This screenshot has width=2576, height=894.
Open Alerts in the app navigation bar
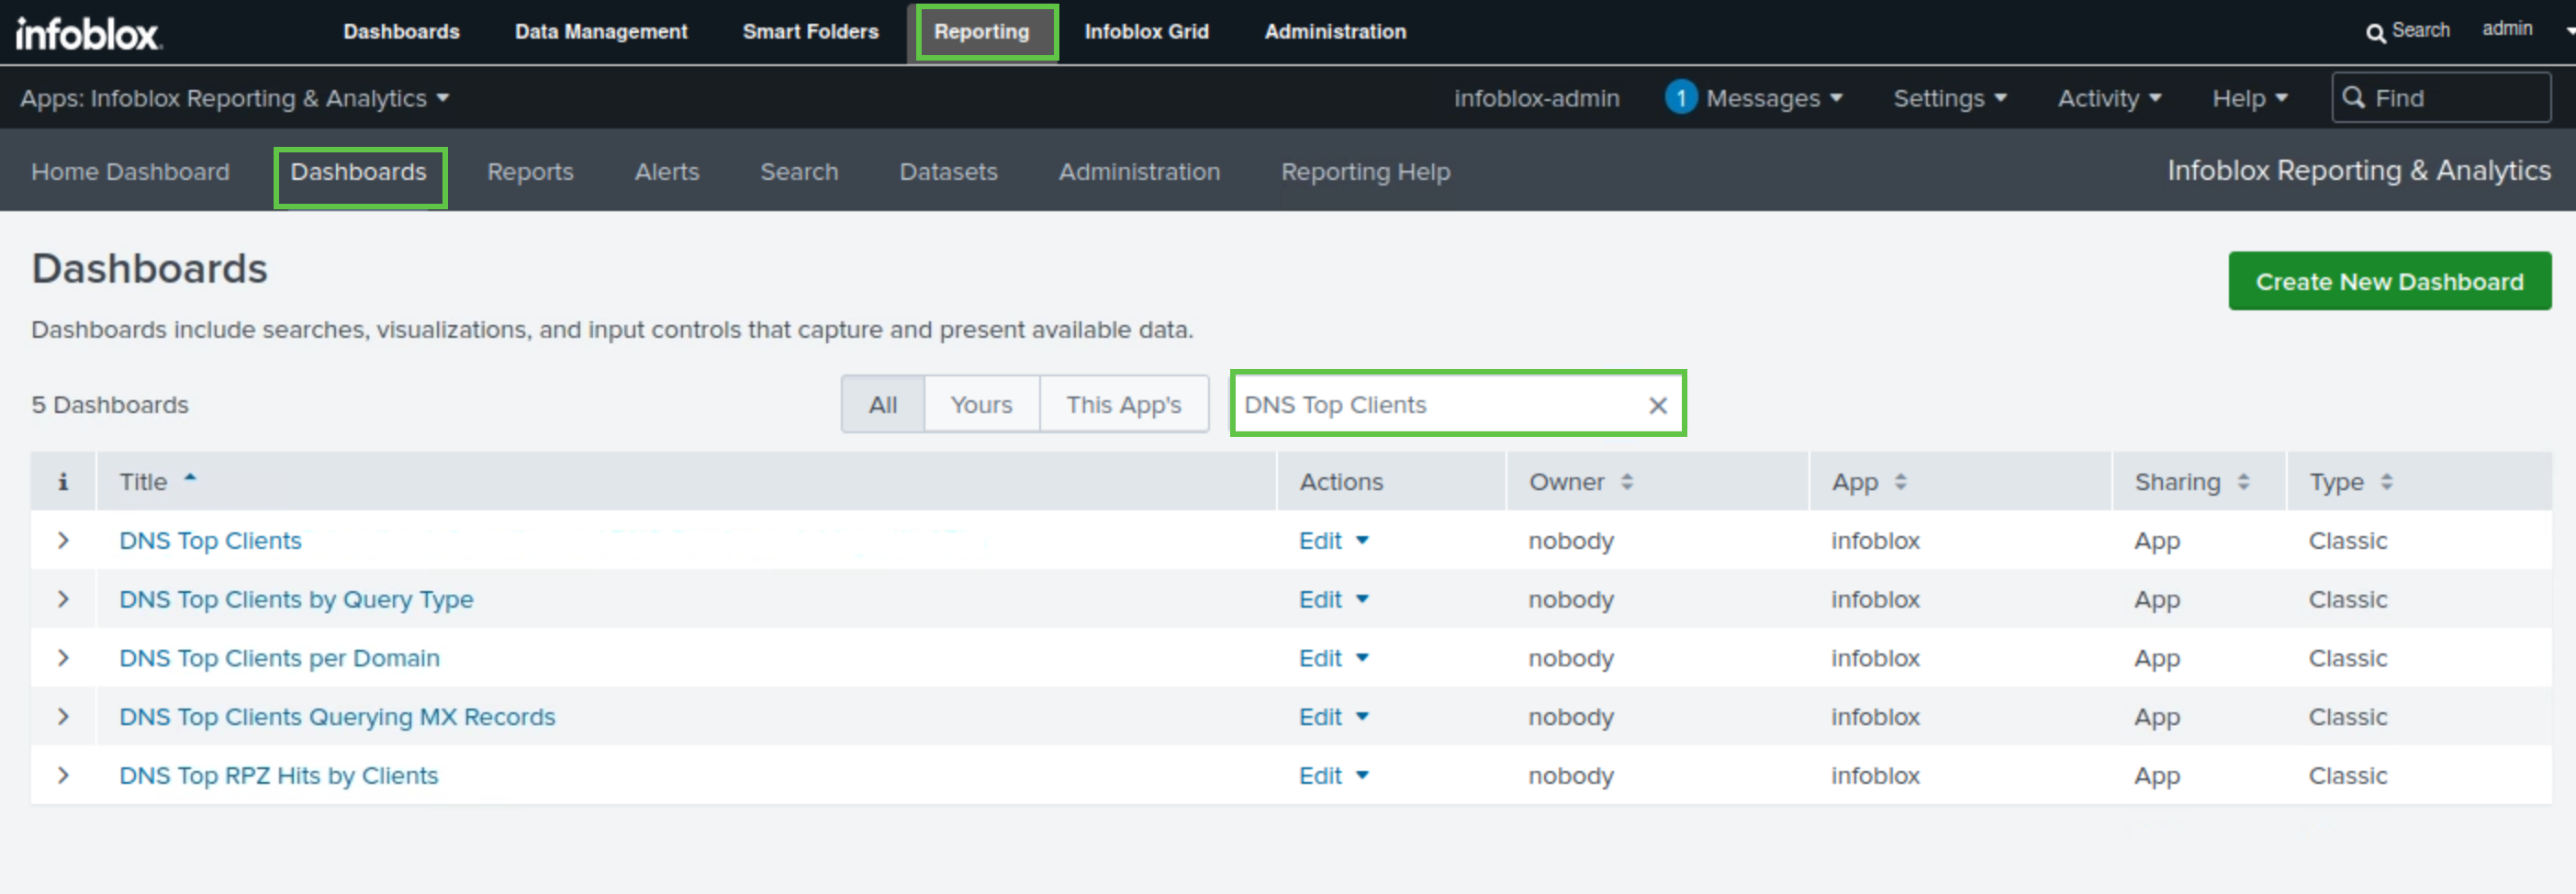(x=667, y=172)
